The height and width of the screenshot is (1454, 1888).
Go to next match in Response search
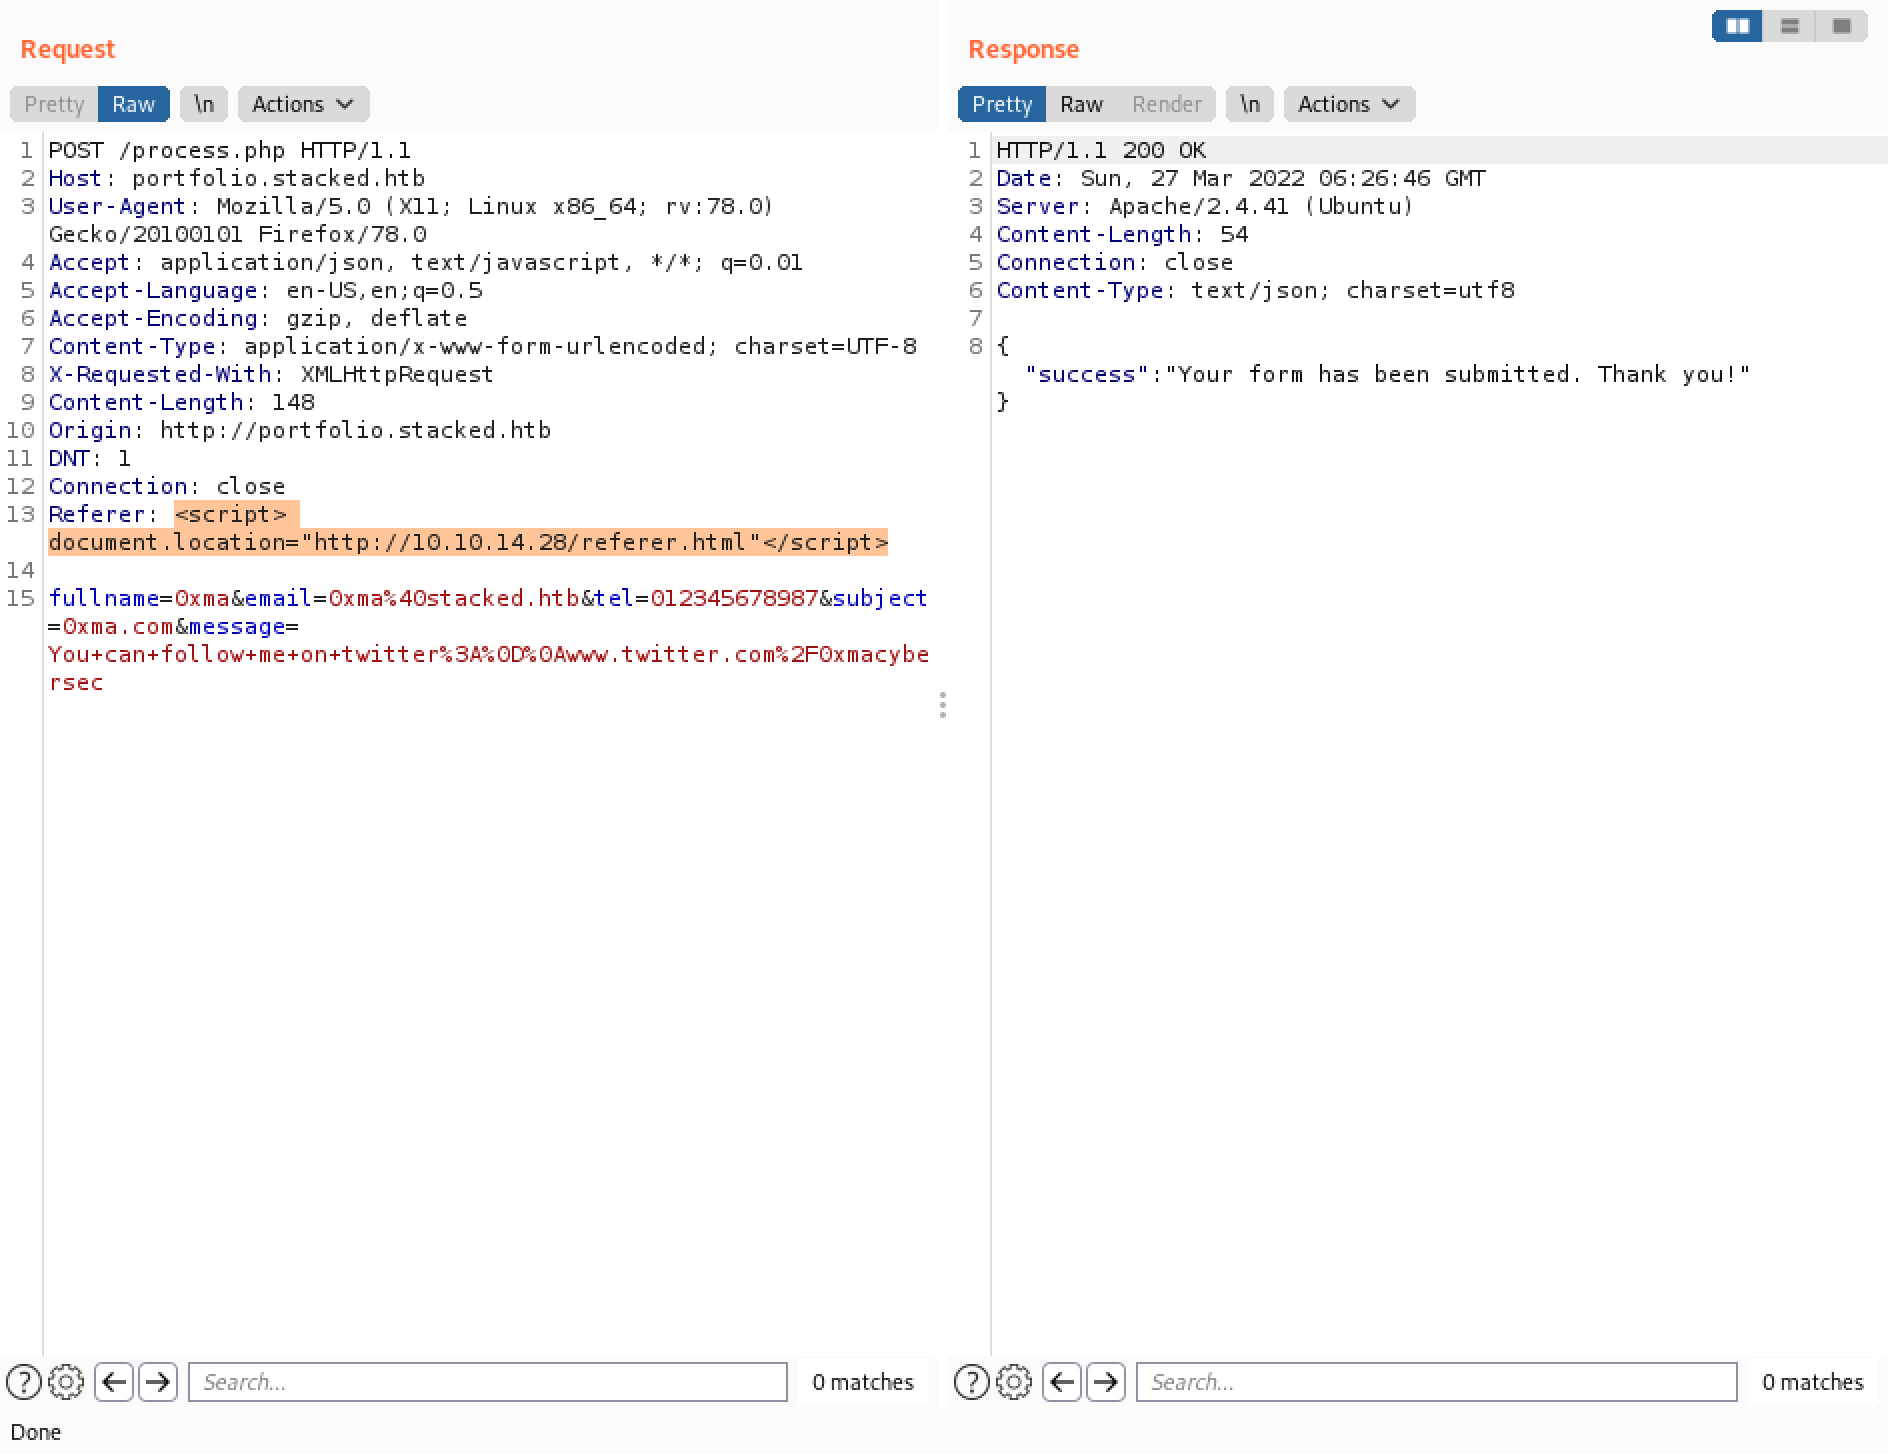pyautogui.click(x=1106, y=1382)
